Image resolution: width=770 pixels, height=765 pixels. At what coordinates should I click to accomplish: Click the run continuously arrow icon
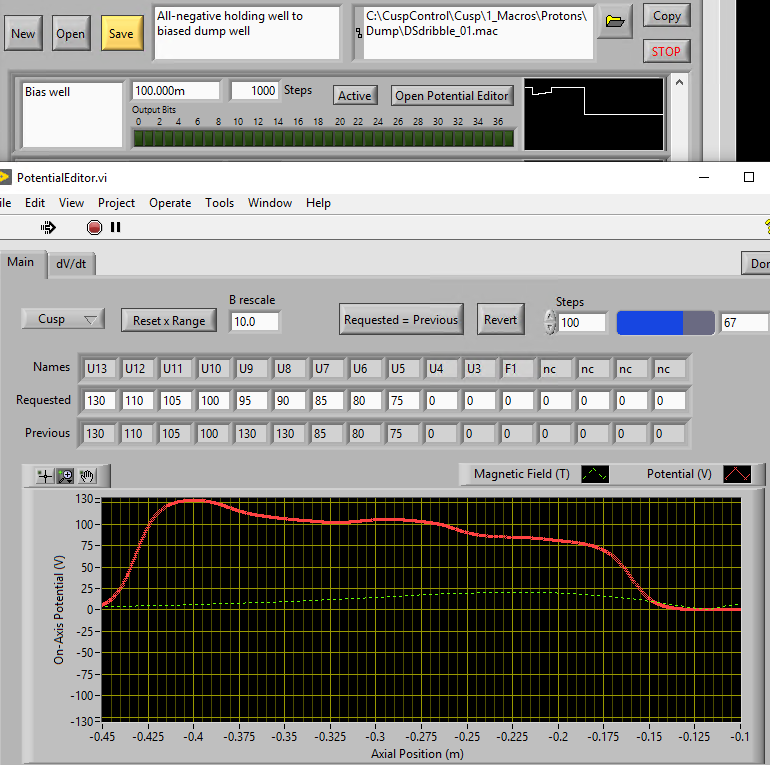[x=47, y=227]
